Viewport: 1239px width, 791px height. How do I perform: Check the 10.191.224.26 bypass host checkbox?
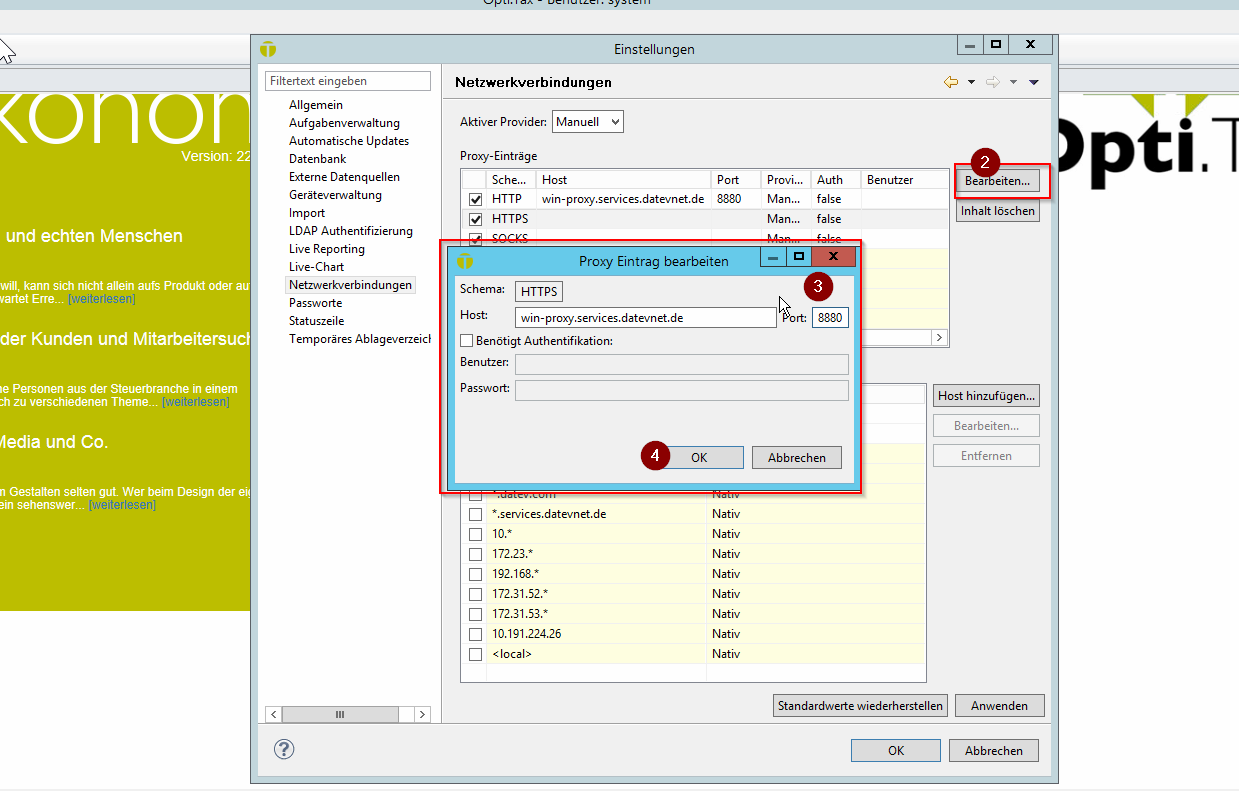(x=476, y=634)
